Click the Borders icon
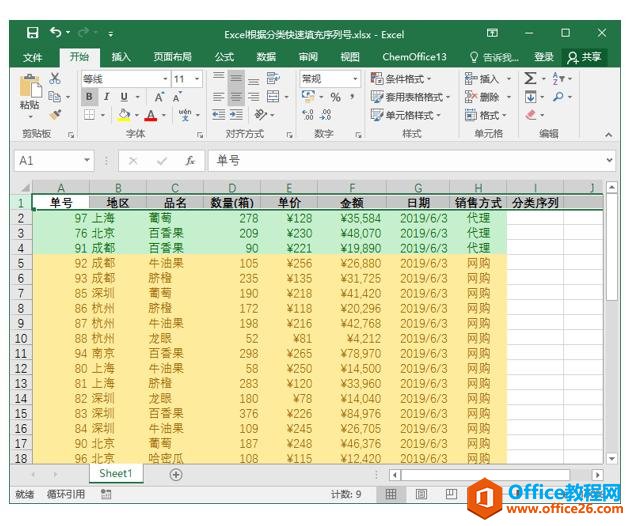Viewport: 630px width, 526px height. pos(89,115)
